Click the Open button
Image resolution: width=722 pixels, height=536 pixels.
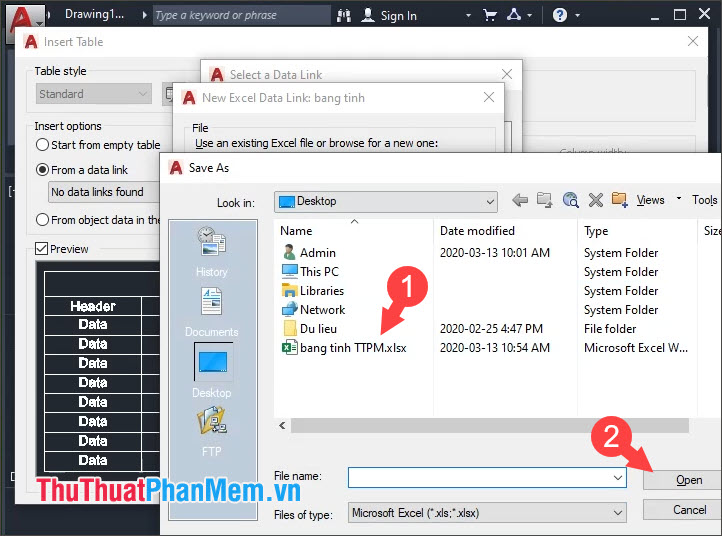tap(683, 480)
